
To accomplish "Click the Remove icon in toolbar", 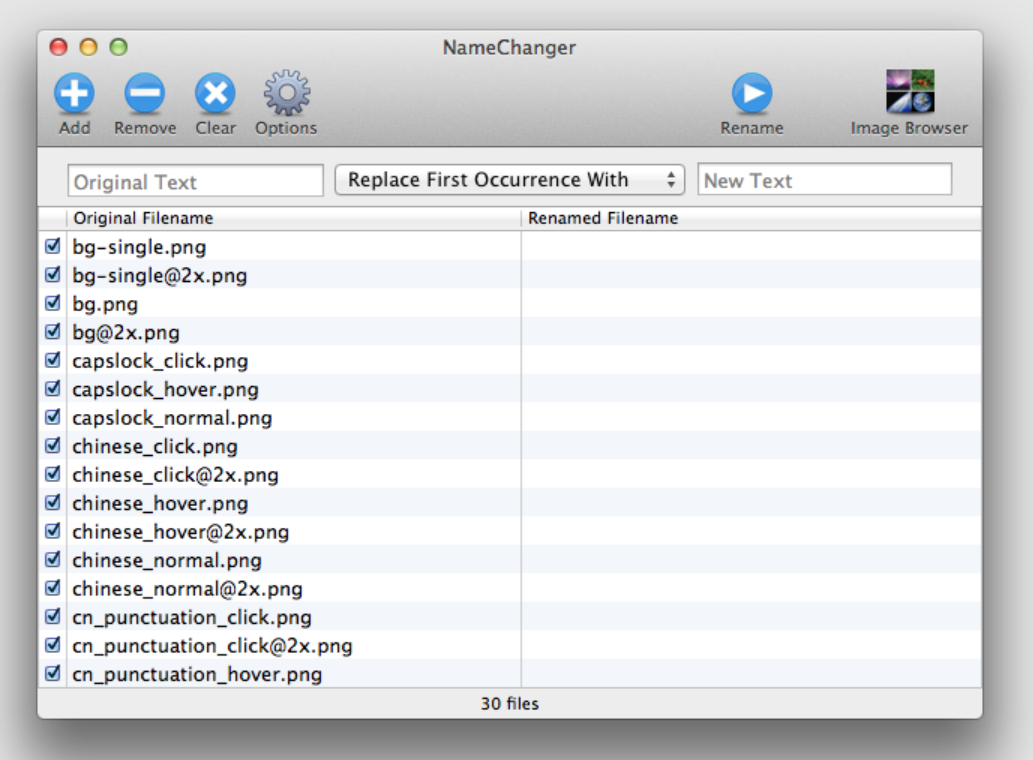I will click(144, 93).
